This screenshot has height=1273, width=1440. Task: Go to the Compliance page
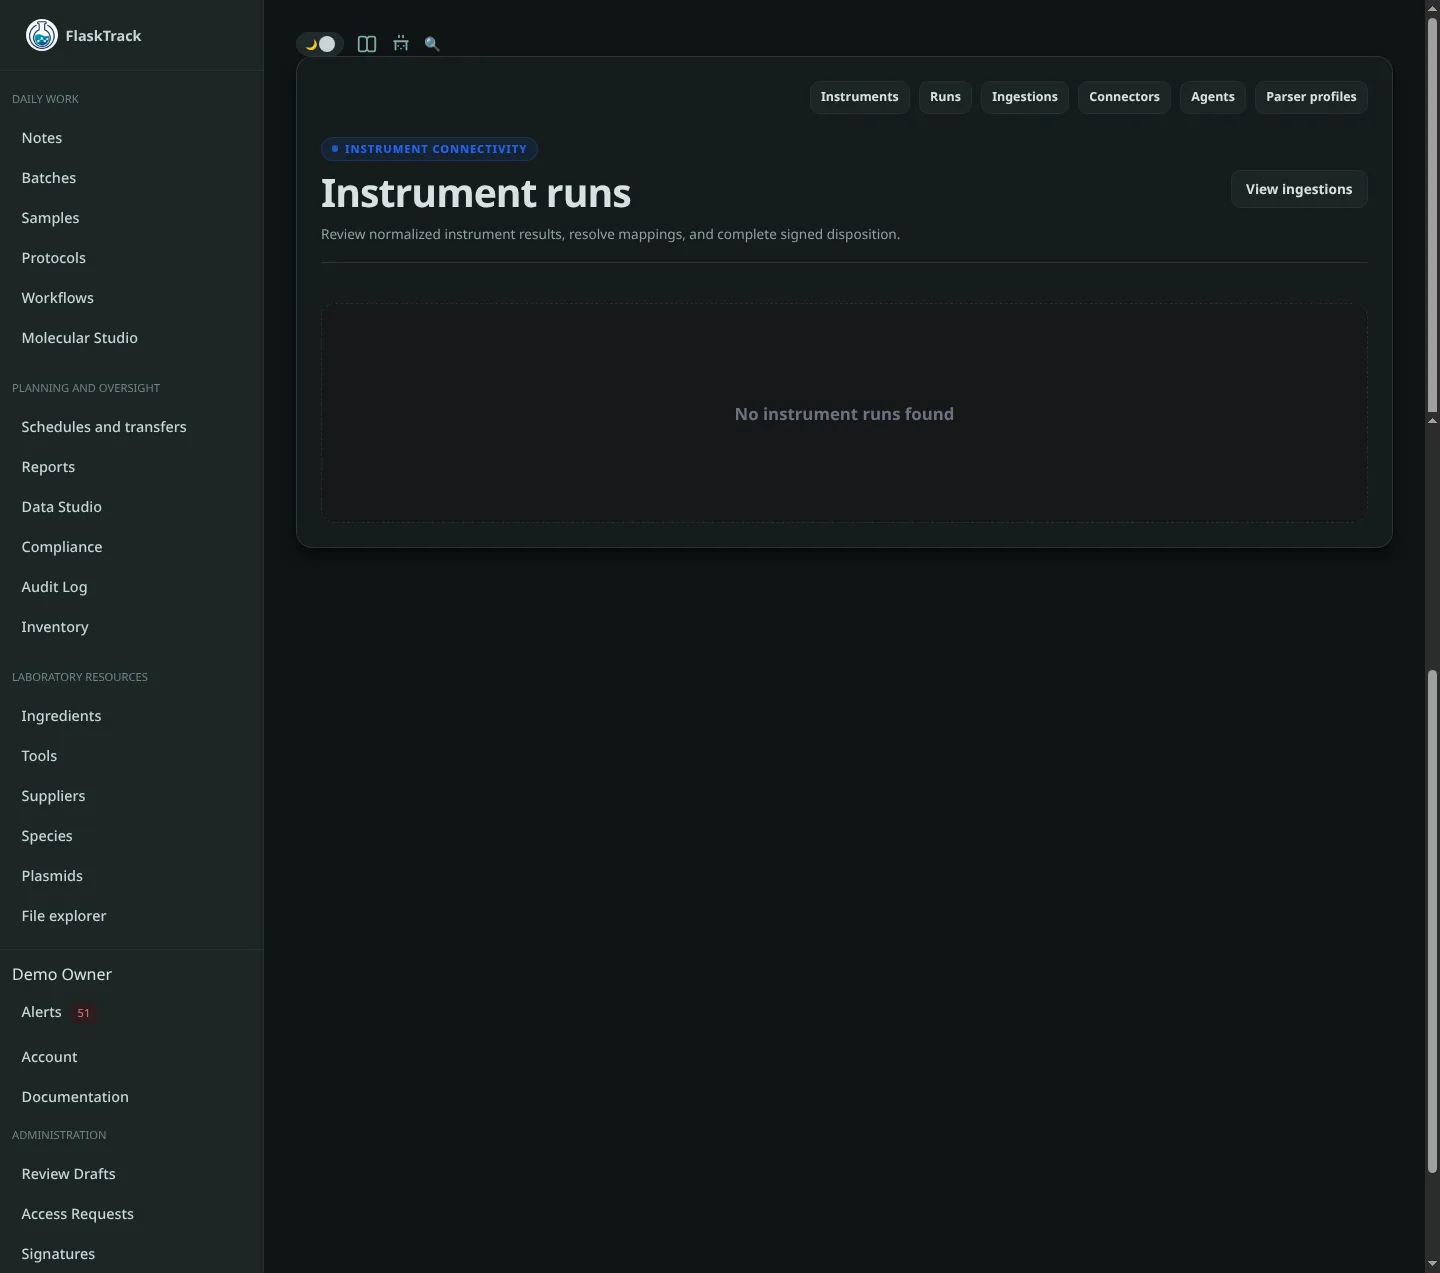tap(131, 547)
